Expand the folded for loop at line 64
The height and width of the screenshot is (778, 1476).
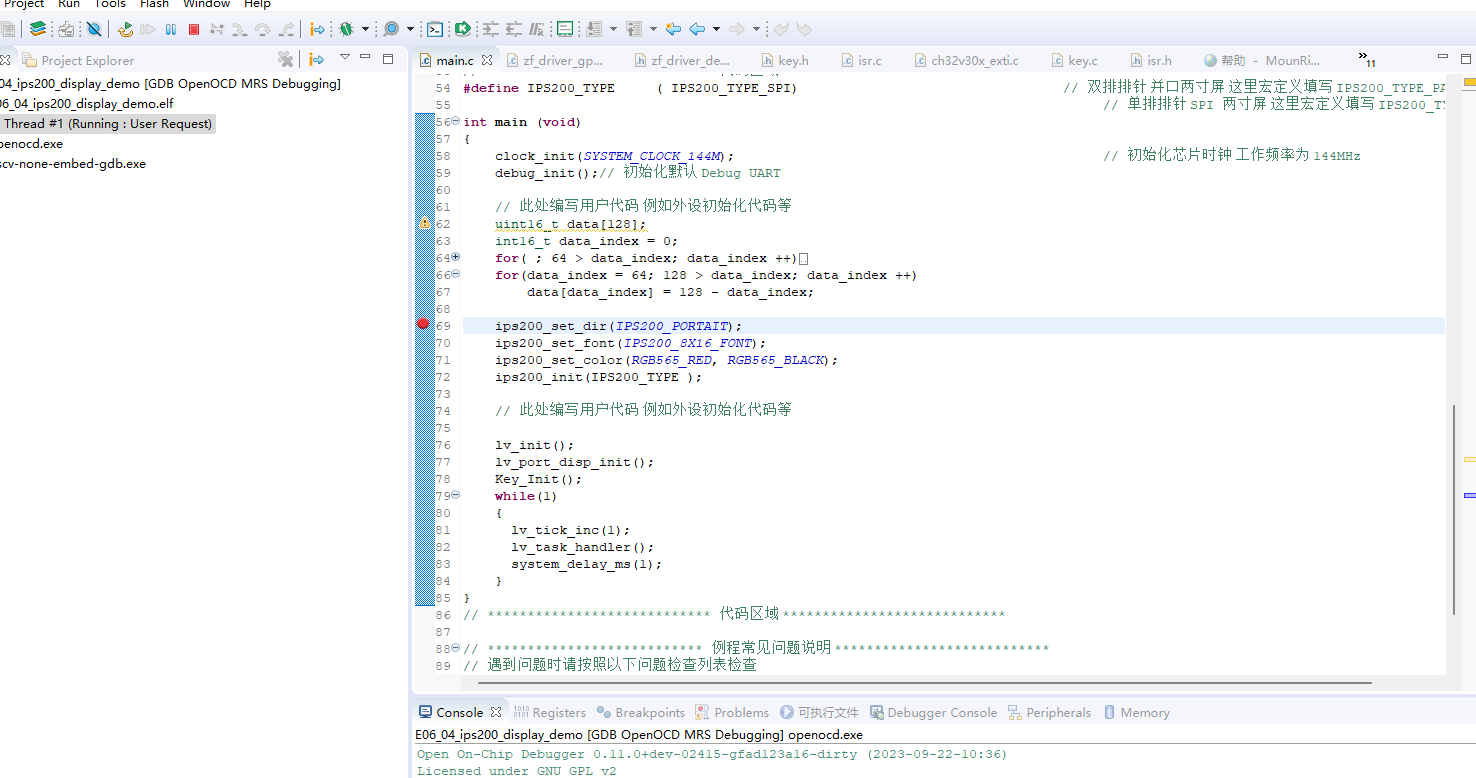[456, 257]
